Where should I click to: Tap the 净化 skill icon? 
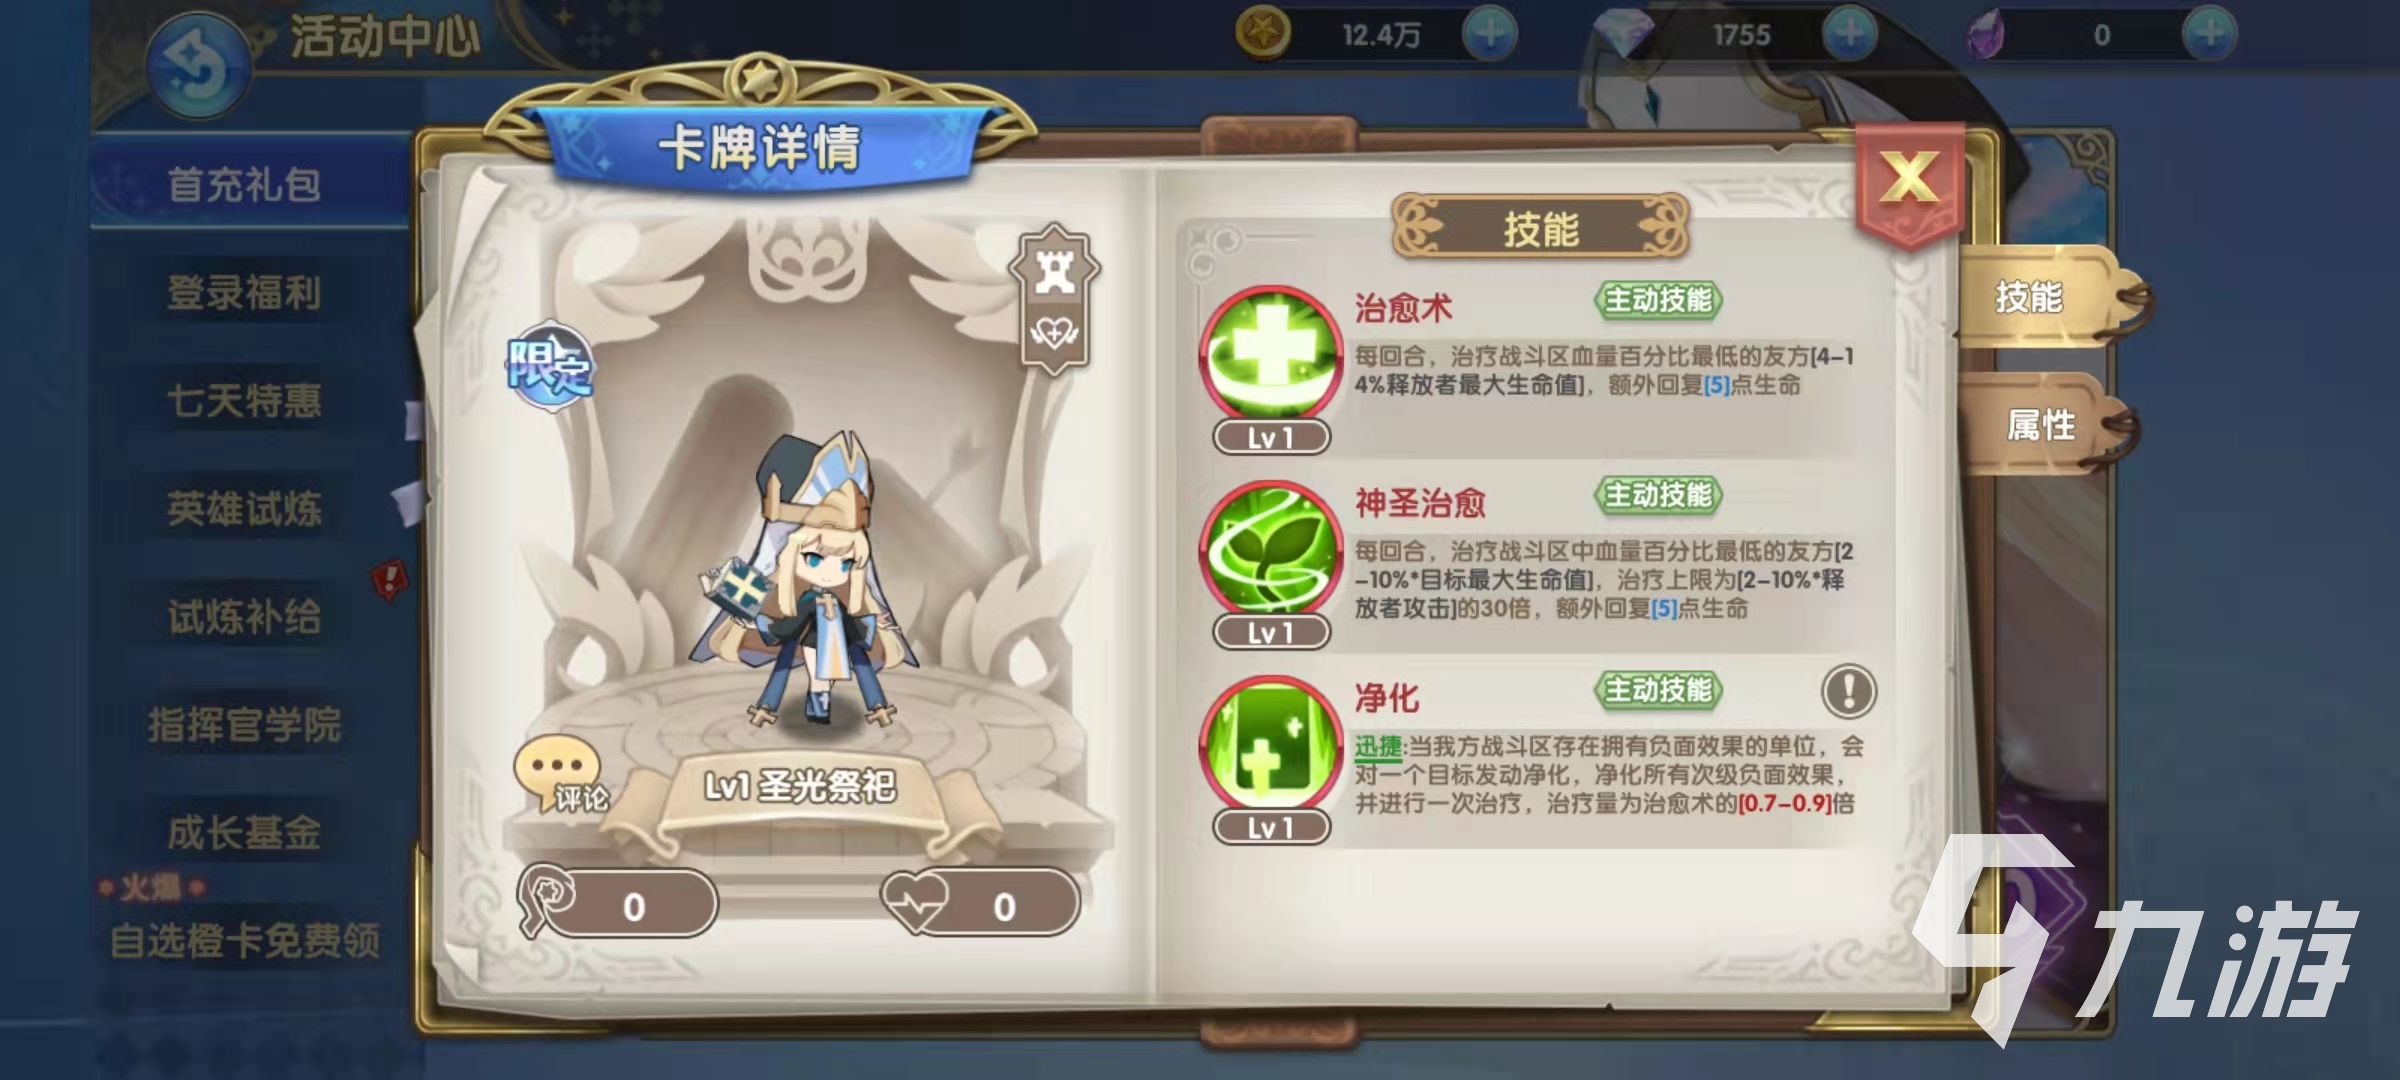click(x=1270, y=745)
